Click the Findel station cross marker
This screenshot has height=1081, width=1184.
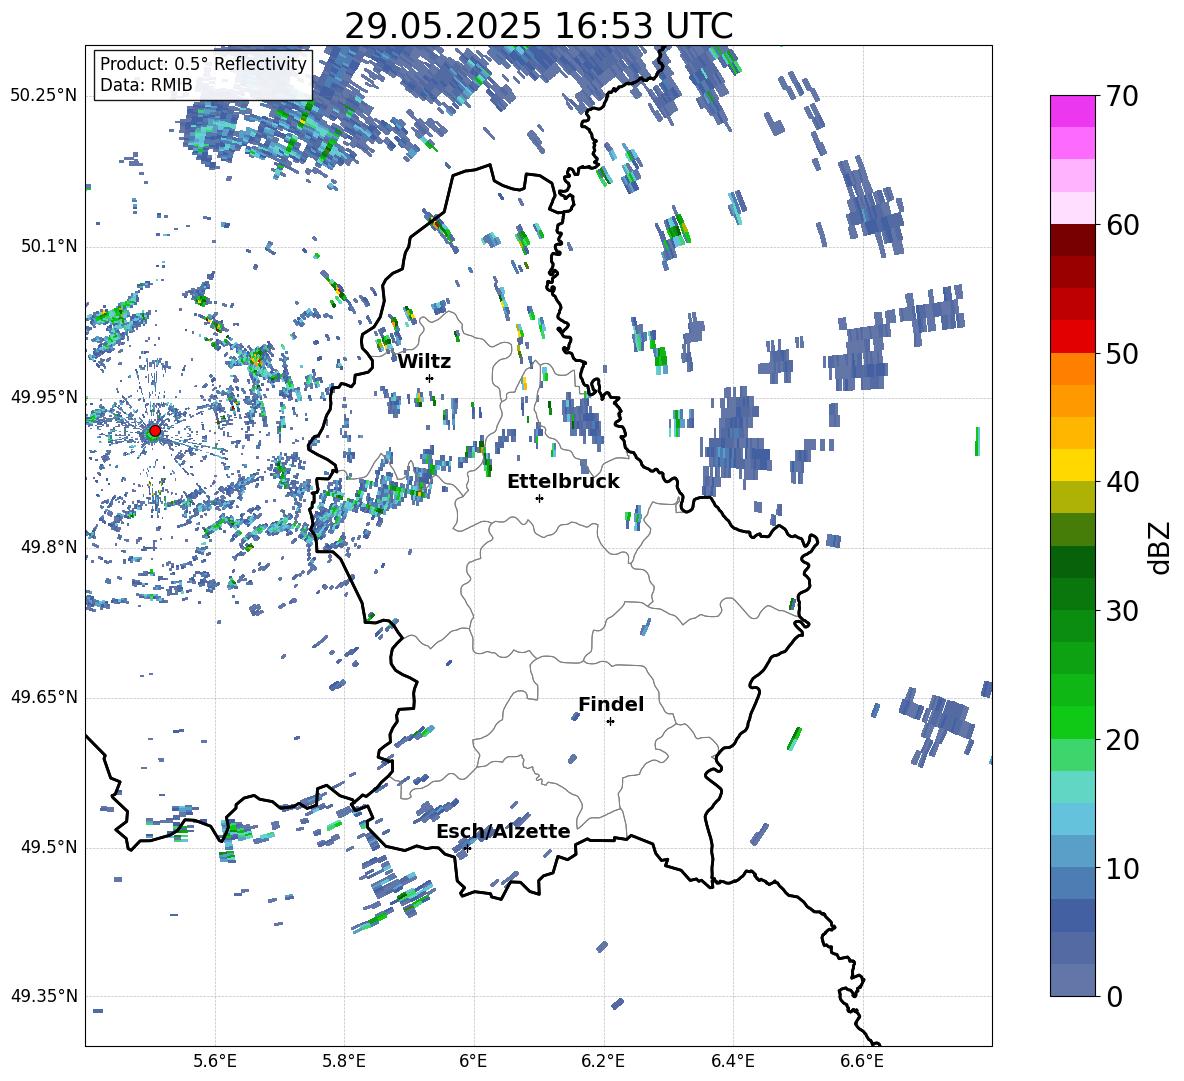(x=610, y=722)
